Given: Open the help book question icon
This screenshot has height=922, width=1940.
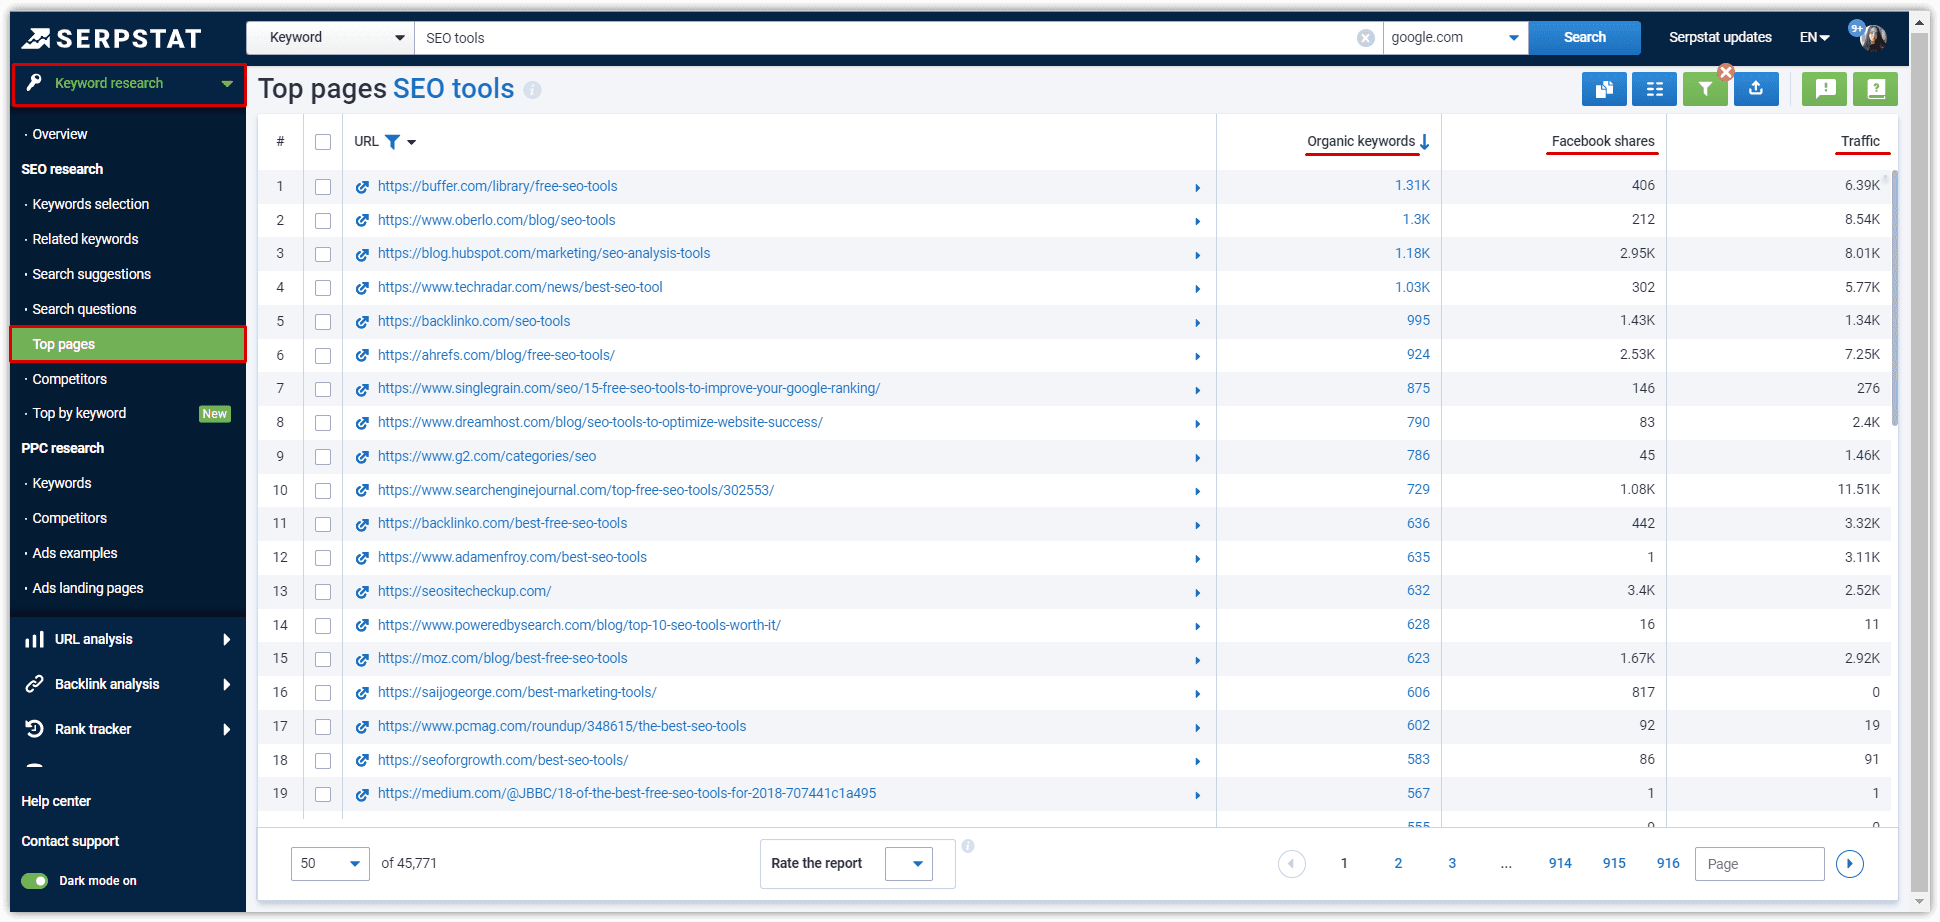Looking at the screenshot, I should (x=1875, y=89).
